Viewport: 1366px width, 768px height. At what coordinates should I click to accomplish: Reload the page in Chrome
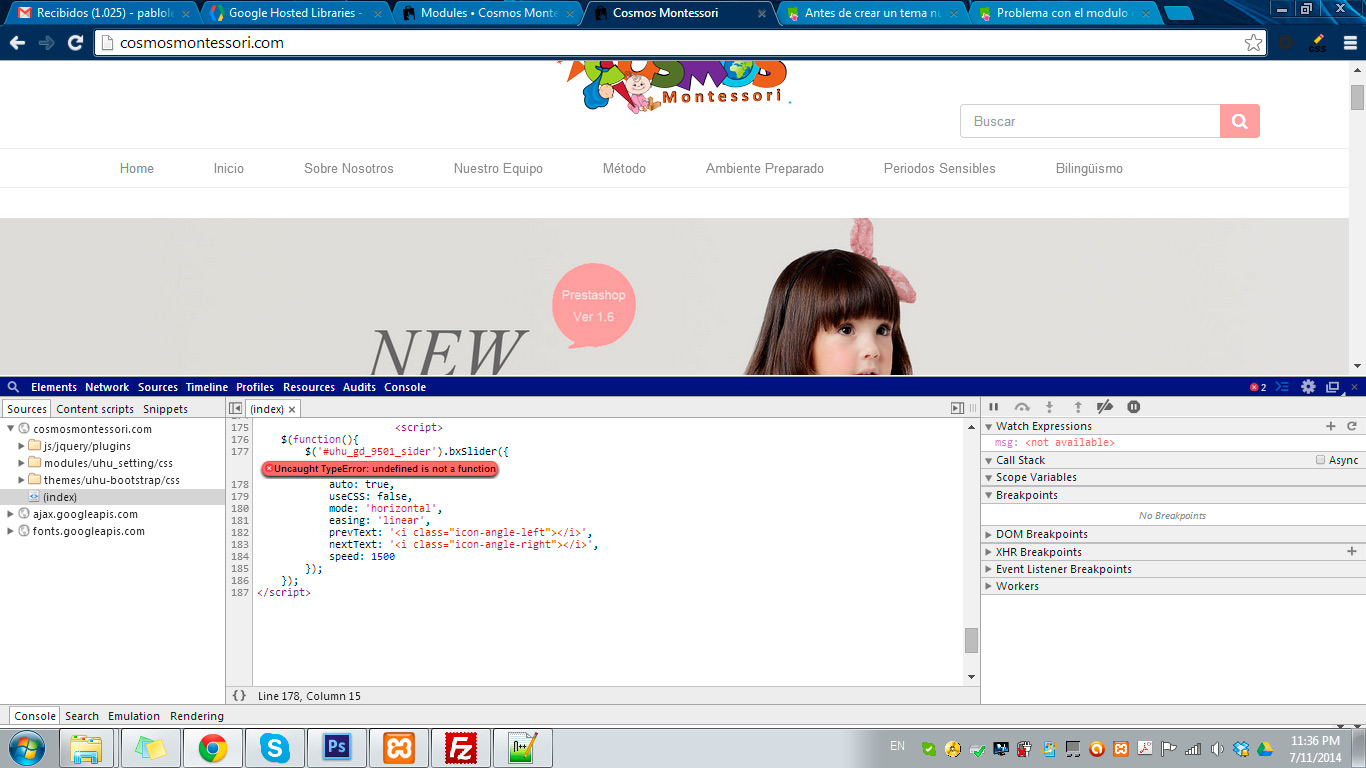75,43
